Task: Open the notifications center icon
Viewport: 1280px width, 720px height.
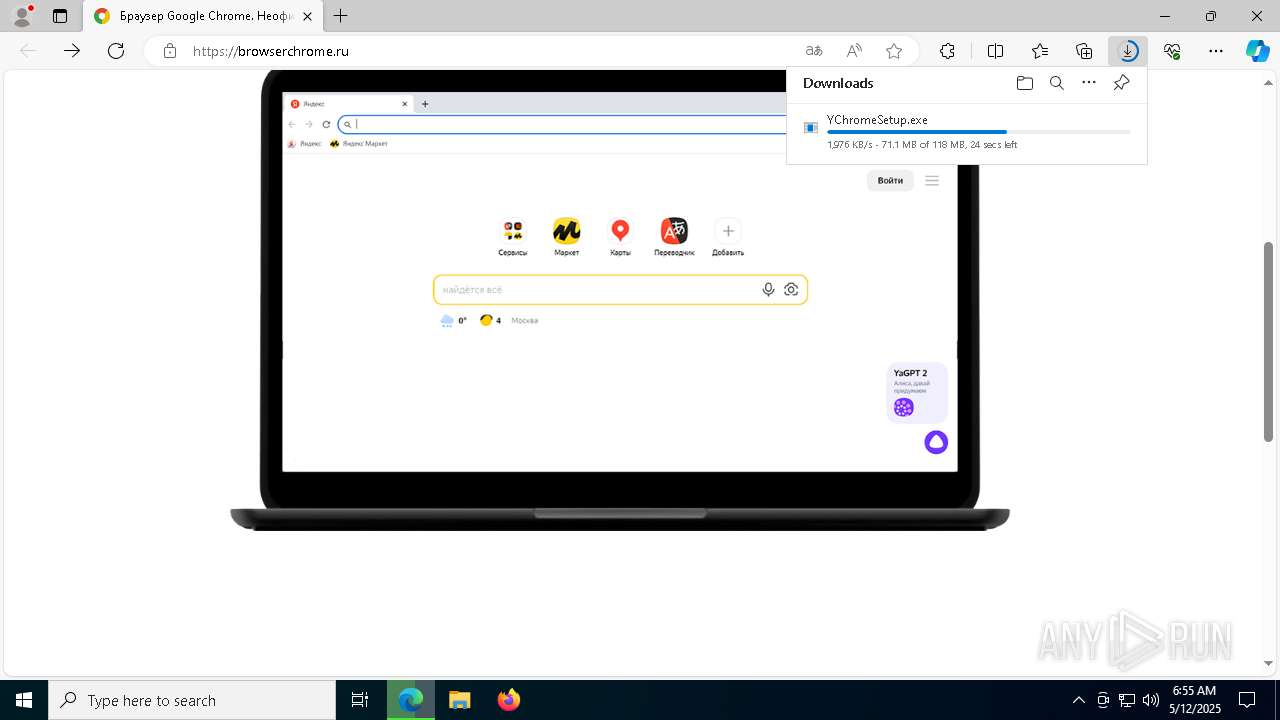Action: (x=1247, y=700)
